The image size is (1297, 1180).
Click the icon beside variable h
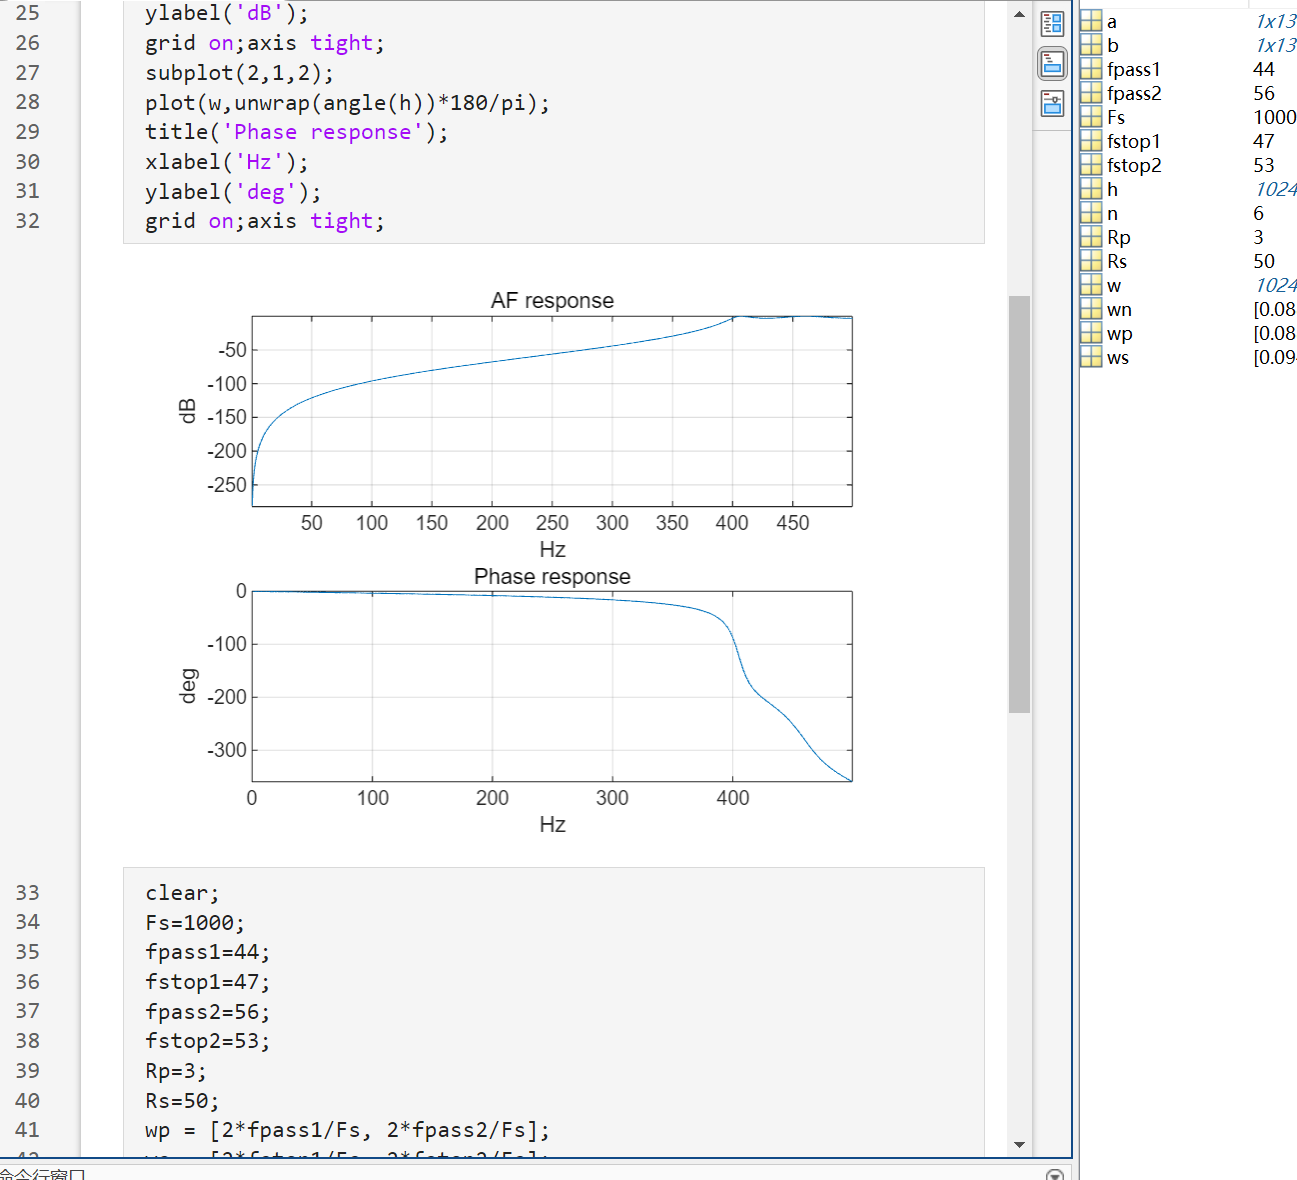[1091, 189]
